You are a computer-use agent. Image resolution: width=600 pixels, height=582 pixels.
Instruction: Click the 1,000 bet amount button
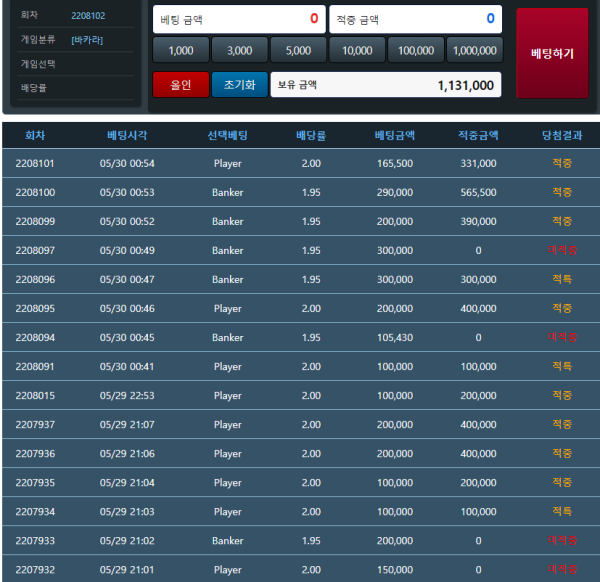pos(181,50)
